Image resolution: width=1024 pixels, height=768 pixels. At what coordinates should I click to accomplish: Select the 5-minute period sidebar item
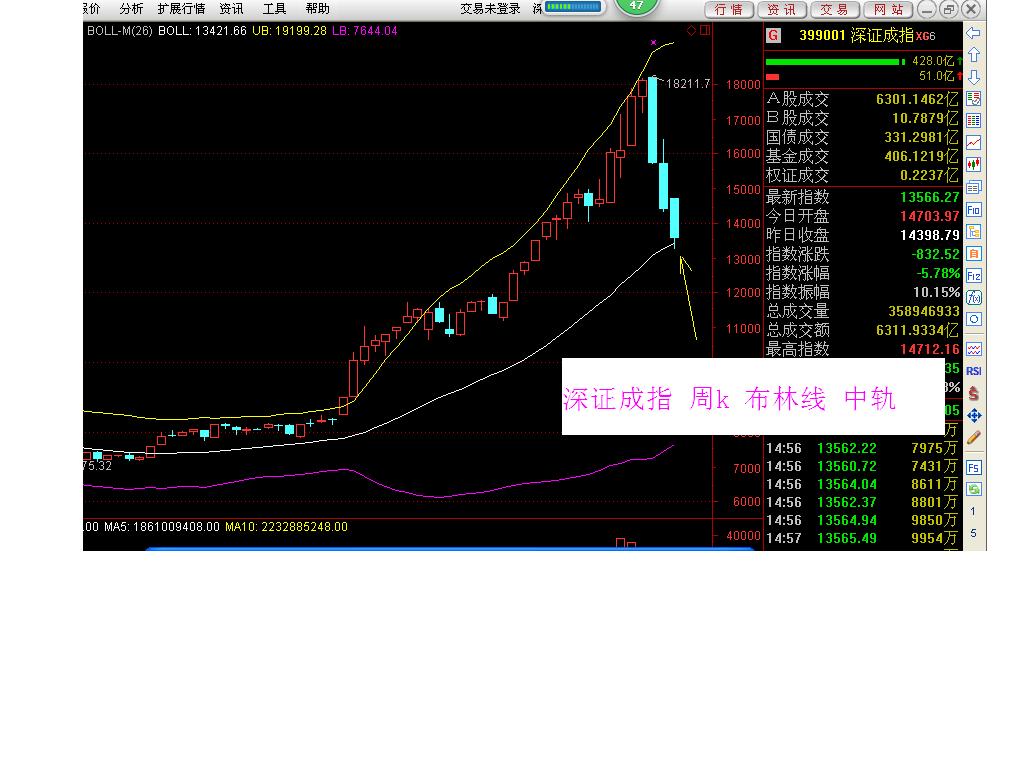pyautogui.click(x=973, y=534)
